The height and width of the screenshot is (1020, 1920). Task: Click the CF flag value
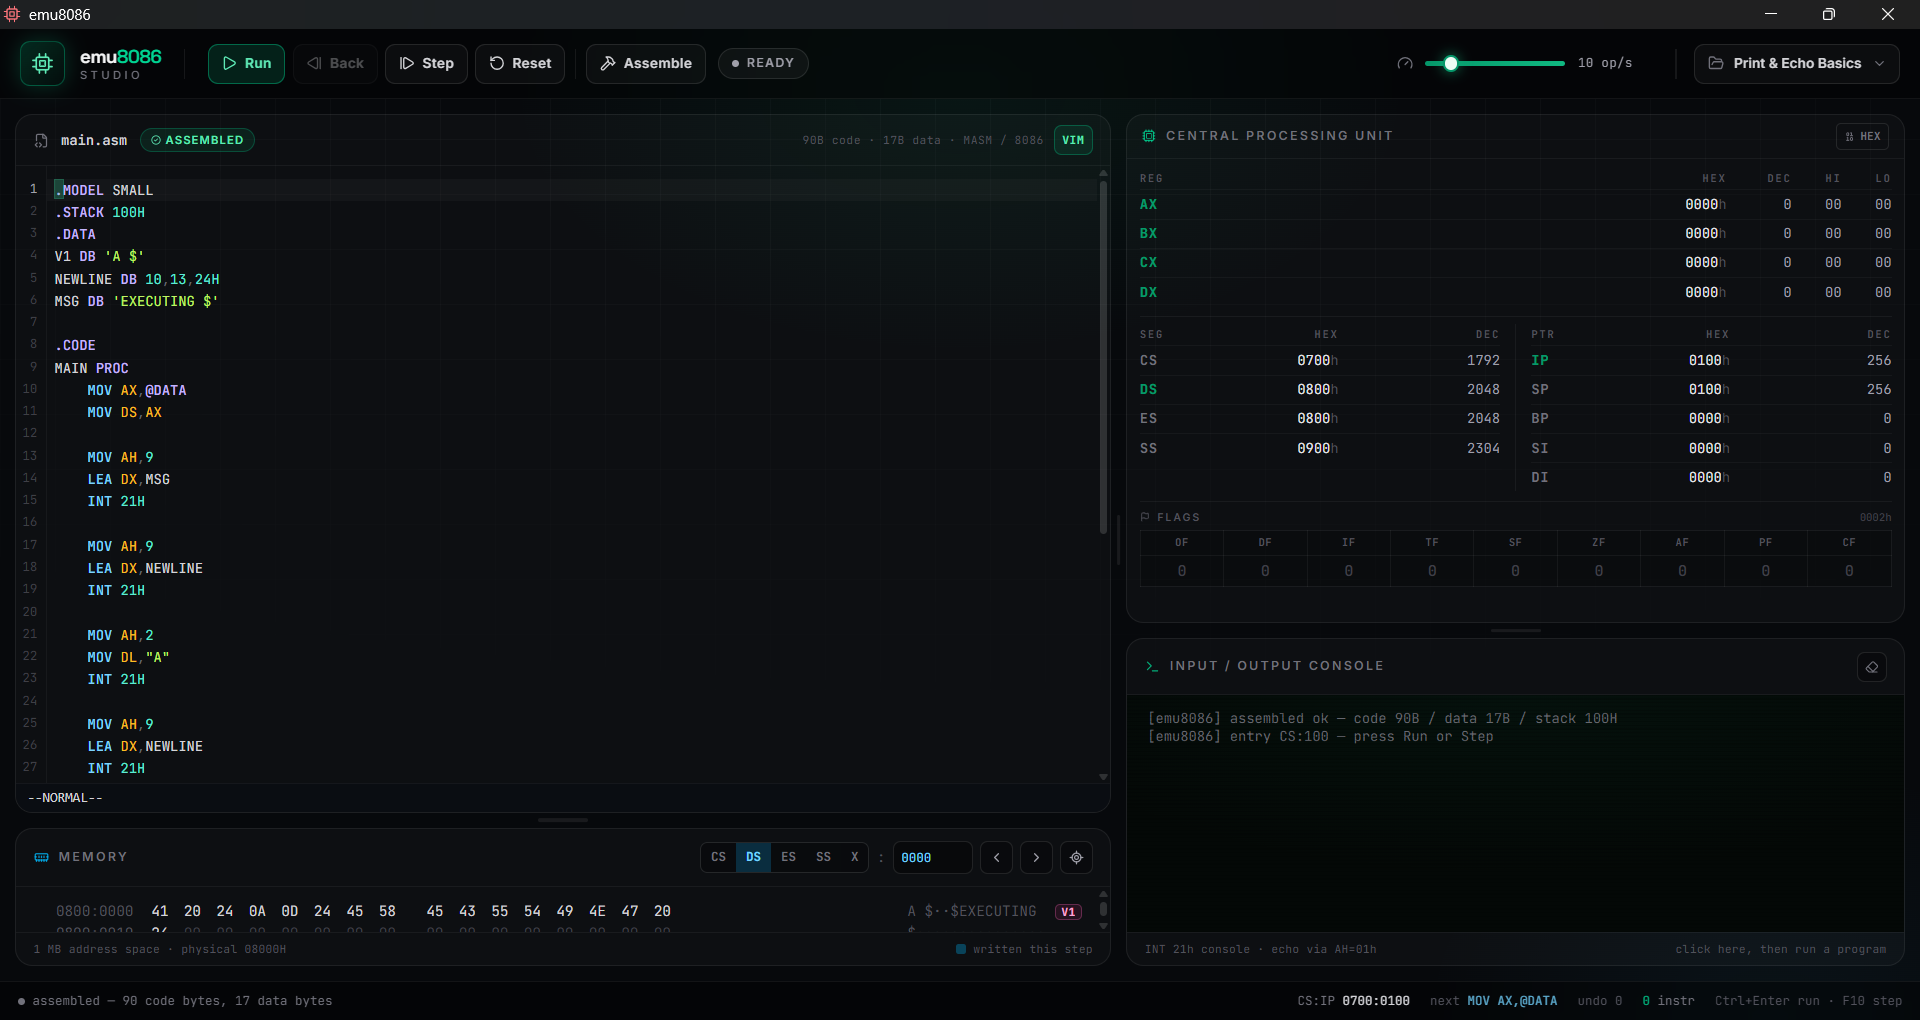coord(1849,571)
